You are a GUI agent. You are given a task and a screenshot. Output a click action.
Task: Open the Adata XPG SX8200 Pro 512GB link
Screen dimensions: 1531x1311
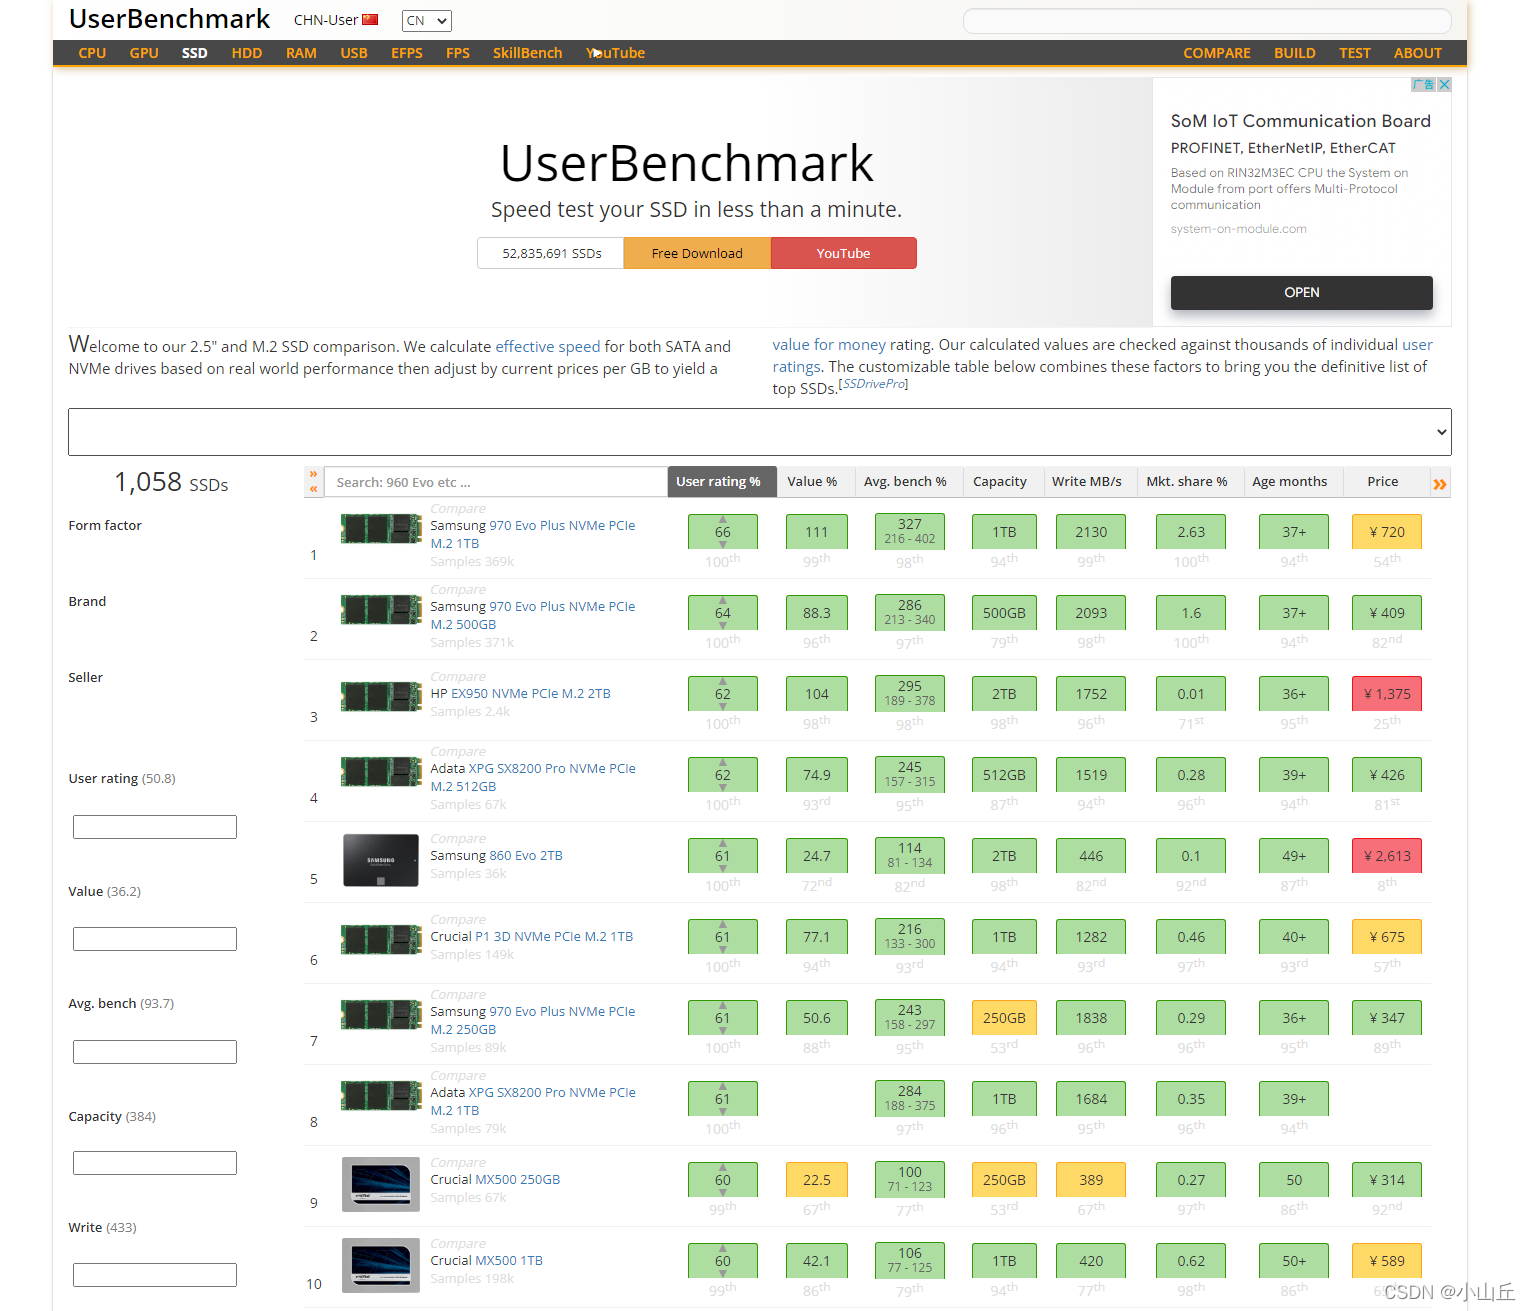533,777
